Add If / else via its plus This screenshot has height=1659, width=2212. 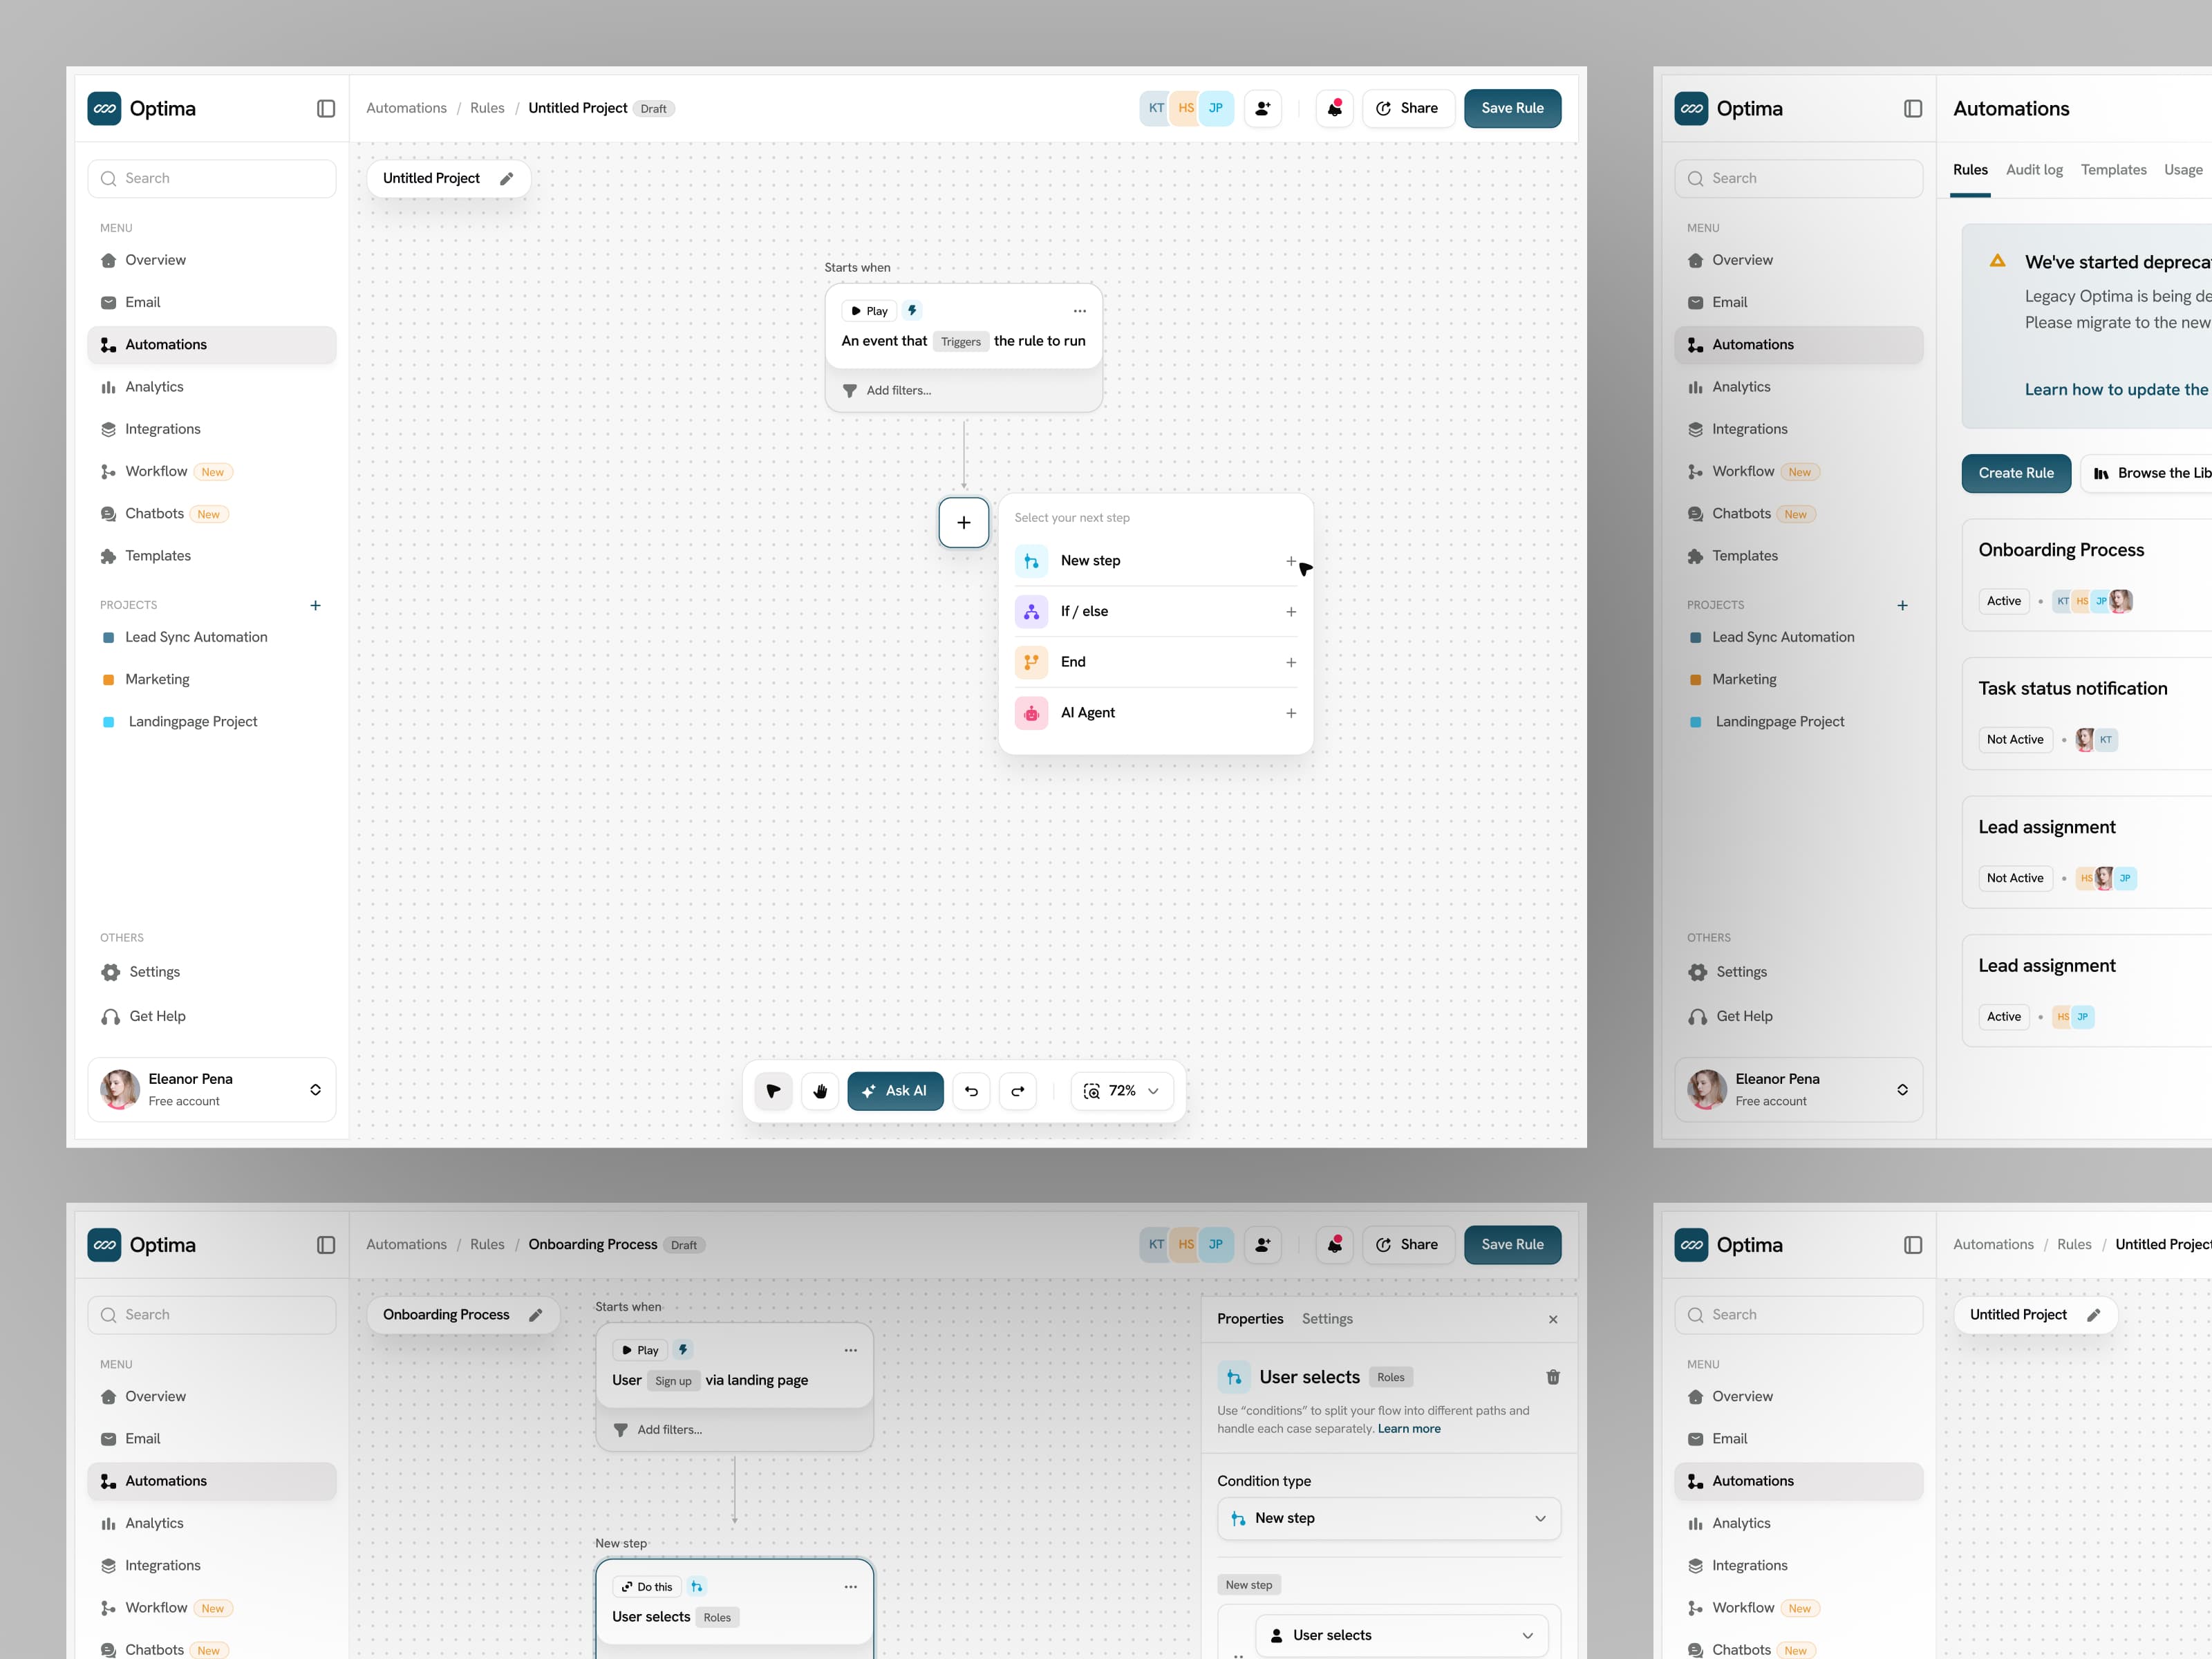click(1291, 612)
